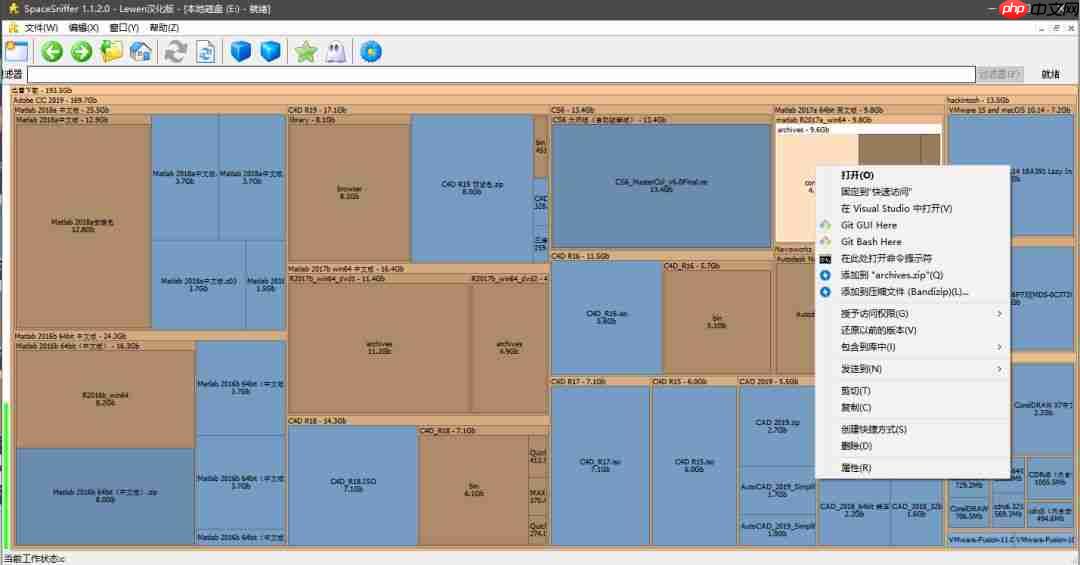This screenshot has height=565, width=1080.
Task: Open 属性(R) properties entry
Action: [x=913, y=468]
